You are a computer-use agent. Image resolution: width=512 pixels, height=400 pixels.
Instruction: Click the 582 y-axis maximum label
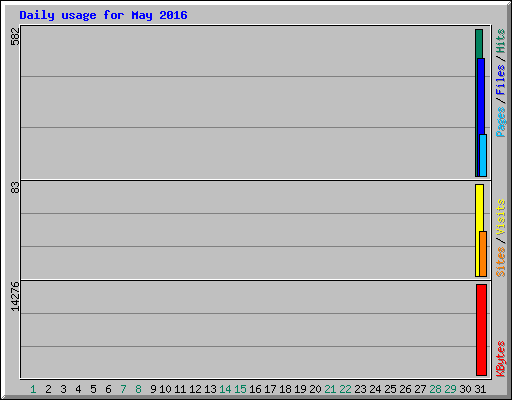click(15, 36)
